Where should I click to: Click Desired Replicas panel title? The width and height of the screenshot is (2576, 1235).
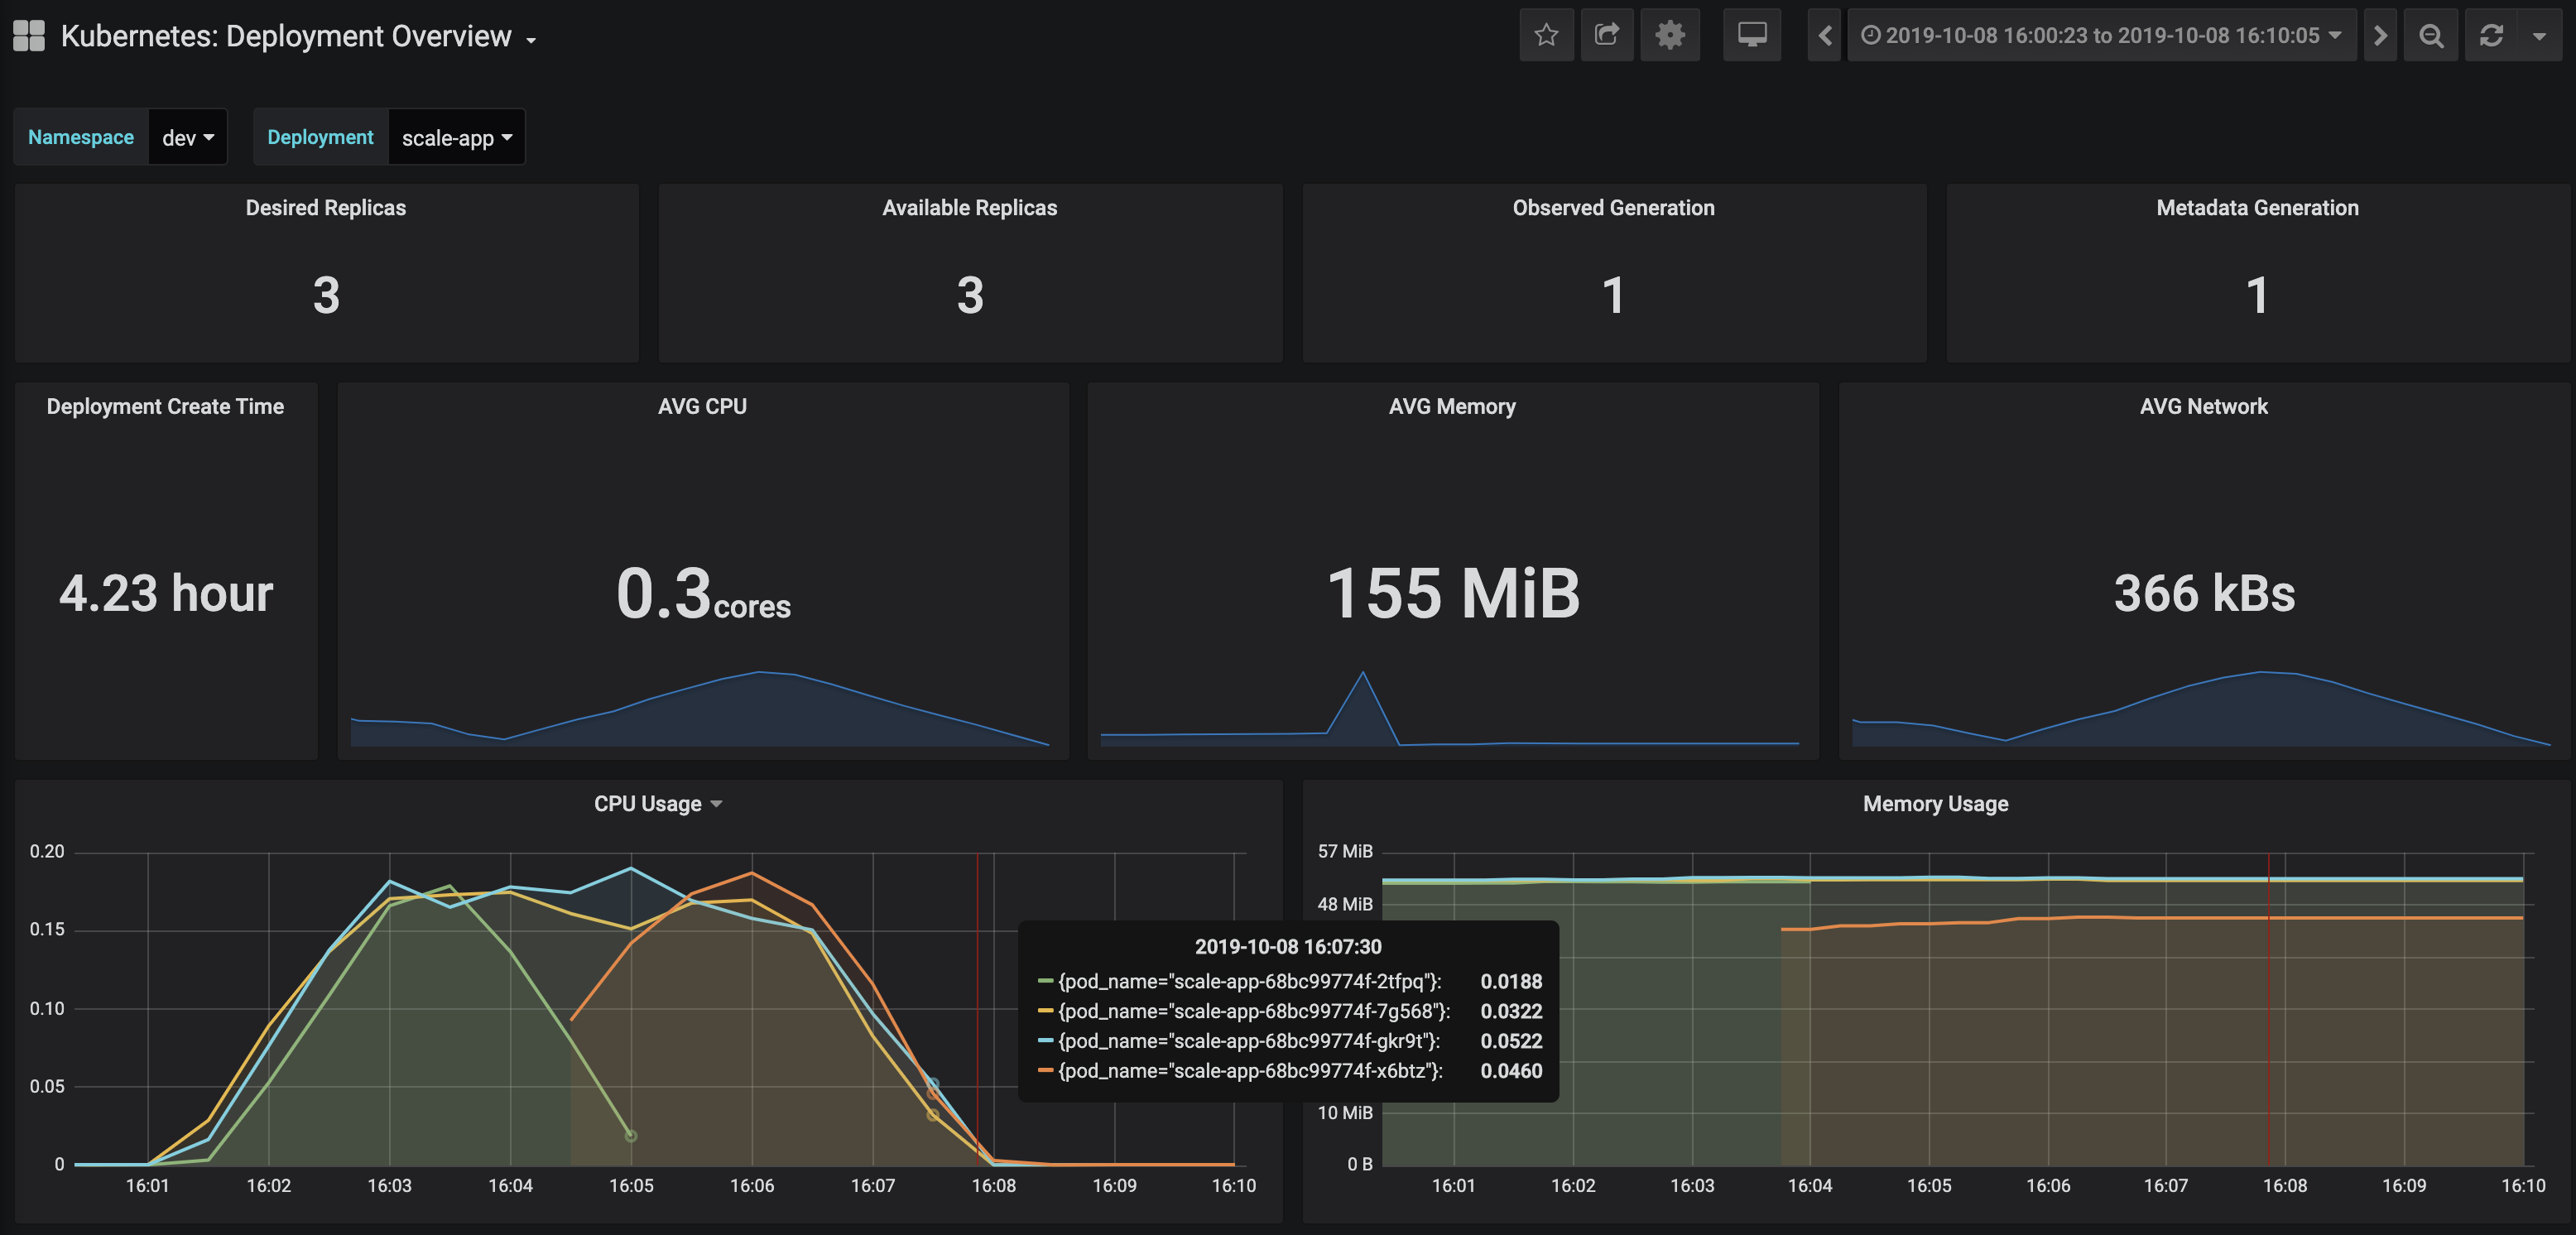click(x=326, y=208)
